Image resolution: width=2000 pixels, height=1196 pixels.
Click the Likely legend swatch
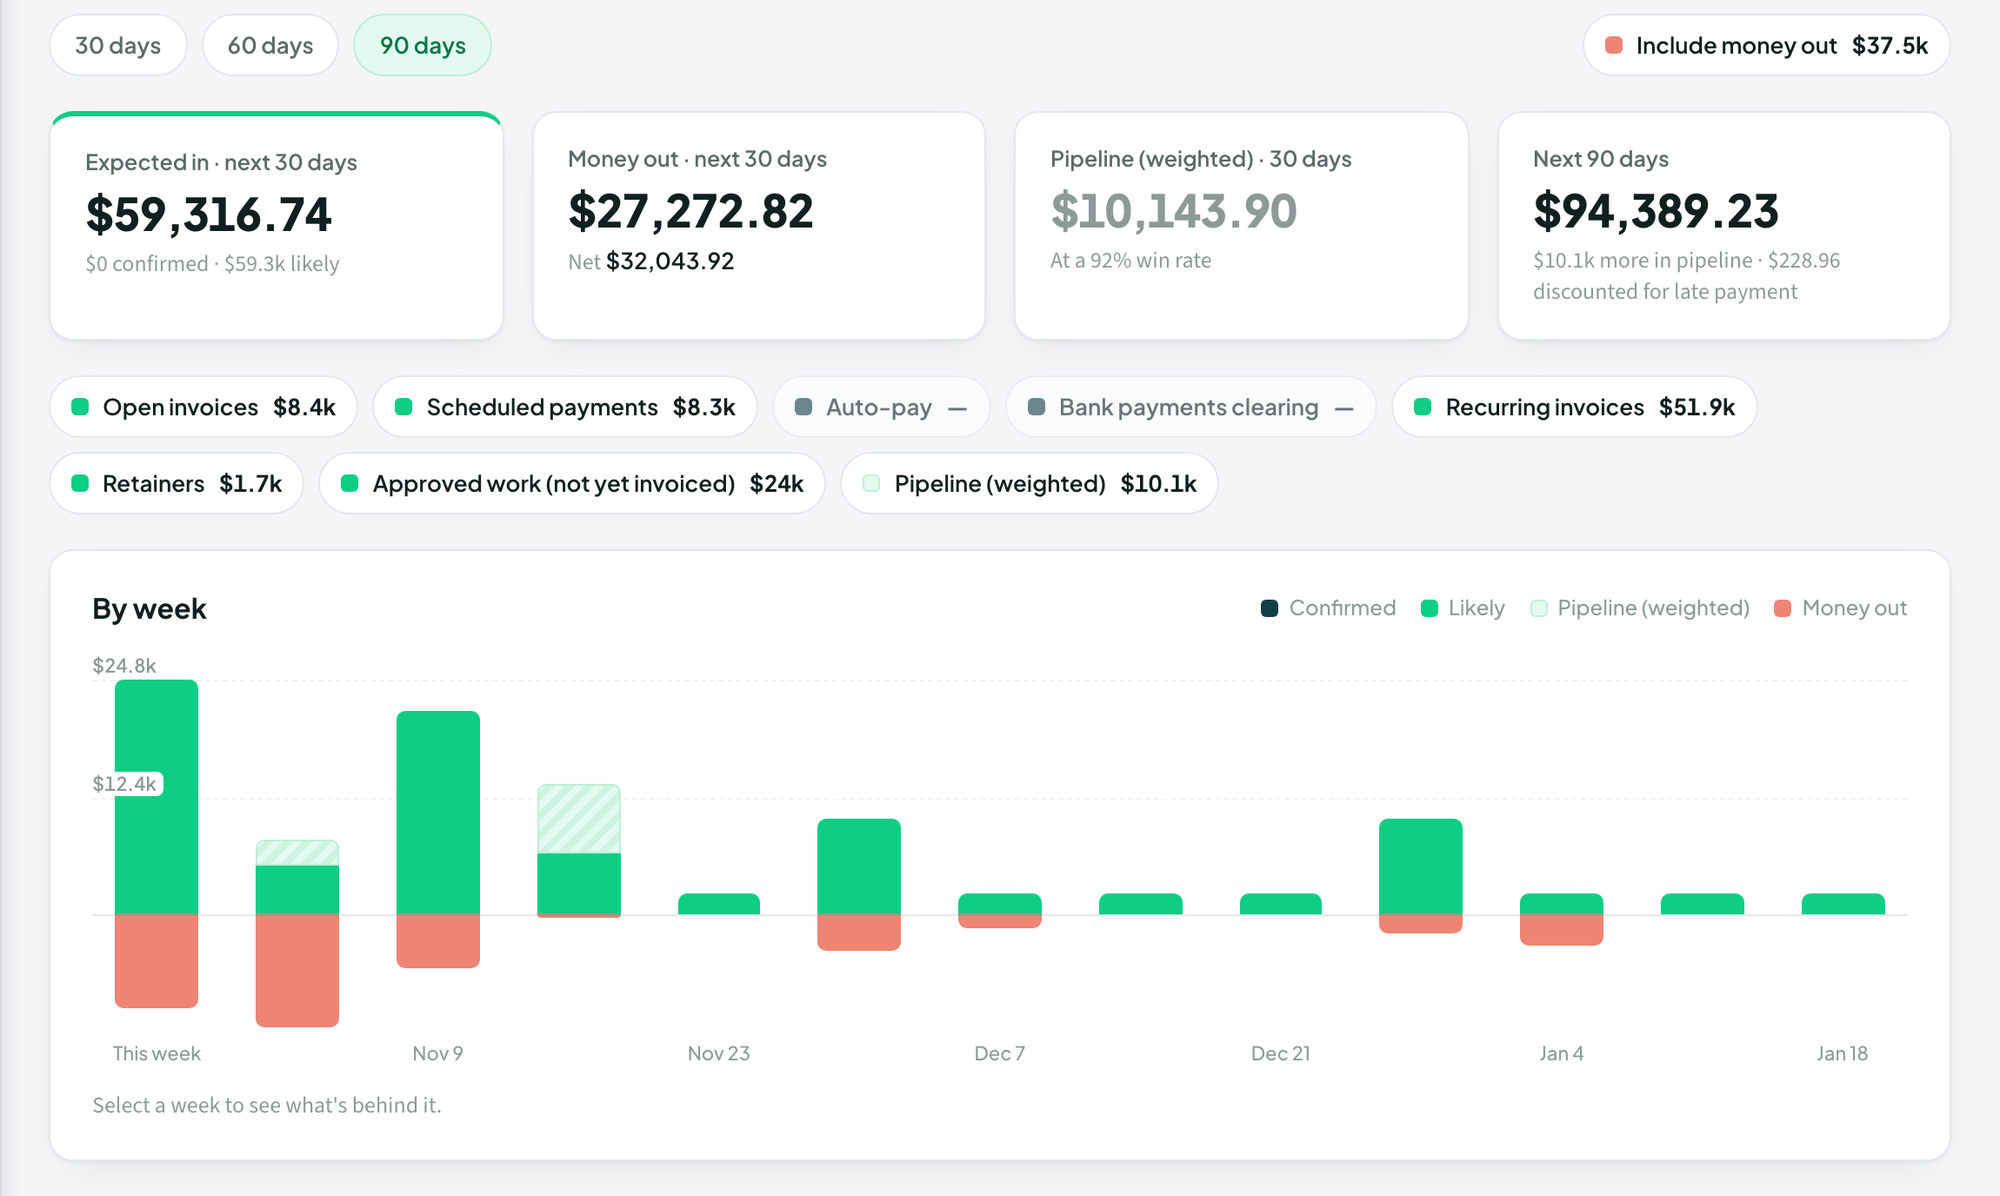pyautogui.click(x=1429, y=608)
